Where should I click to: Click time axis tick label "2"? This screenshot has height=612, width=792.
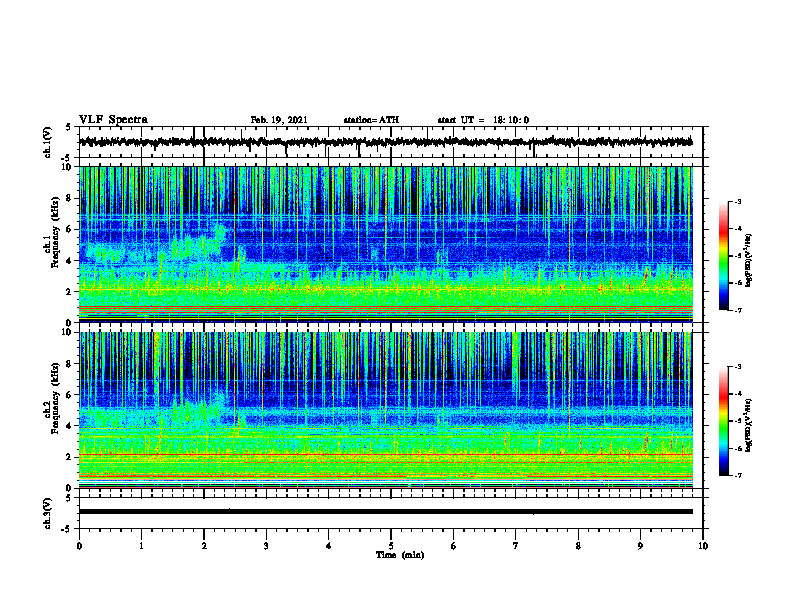tap(204, 546)
